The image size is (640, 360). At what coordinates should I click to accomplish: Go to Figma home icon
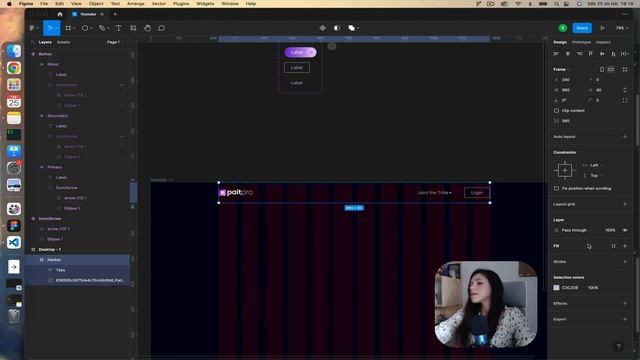click(60, 14)
